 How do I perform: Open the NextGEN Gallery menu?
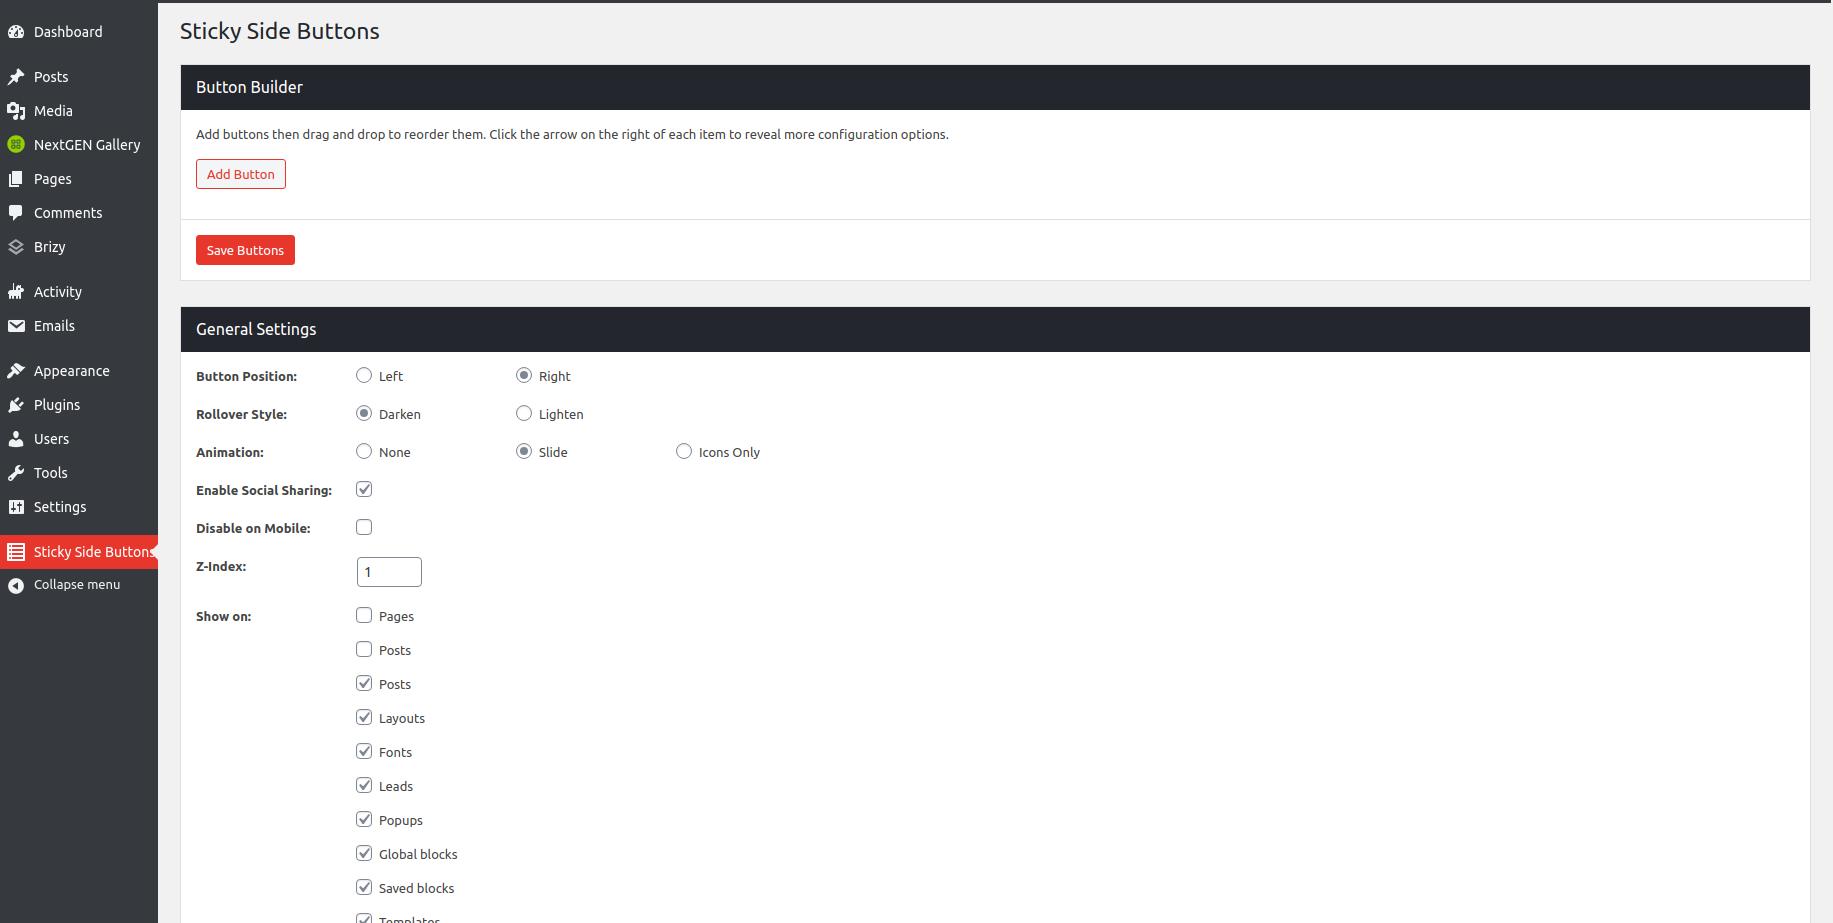79,145
